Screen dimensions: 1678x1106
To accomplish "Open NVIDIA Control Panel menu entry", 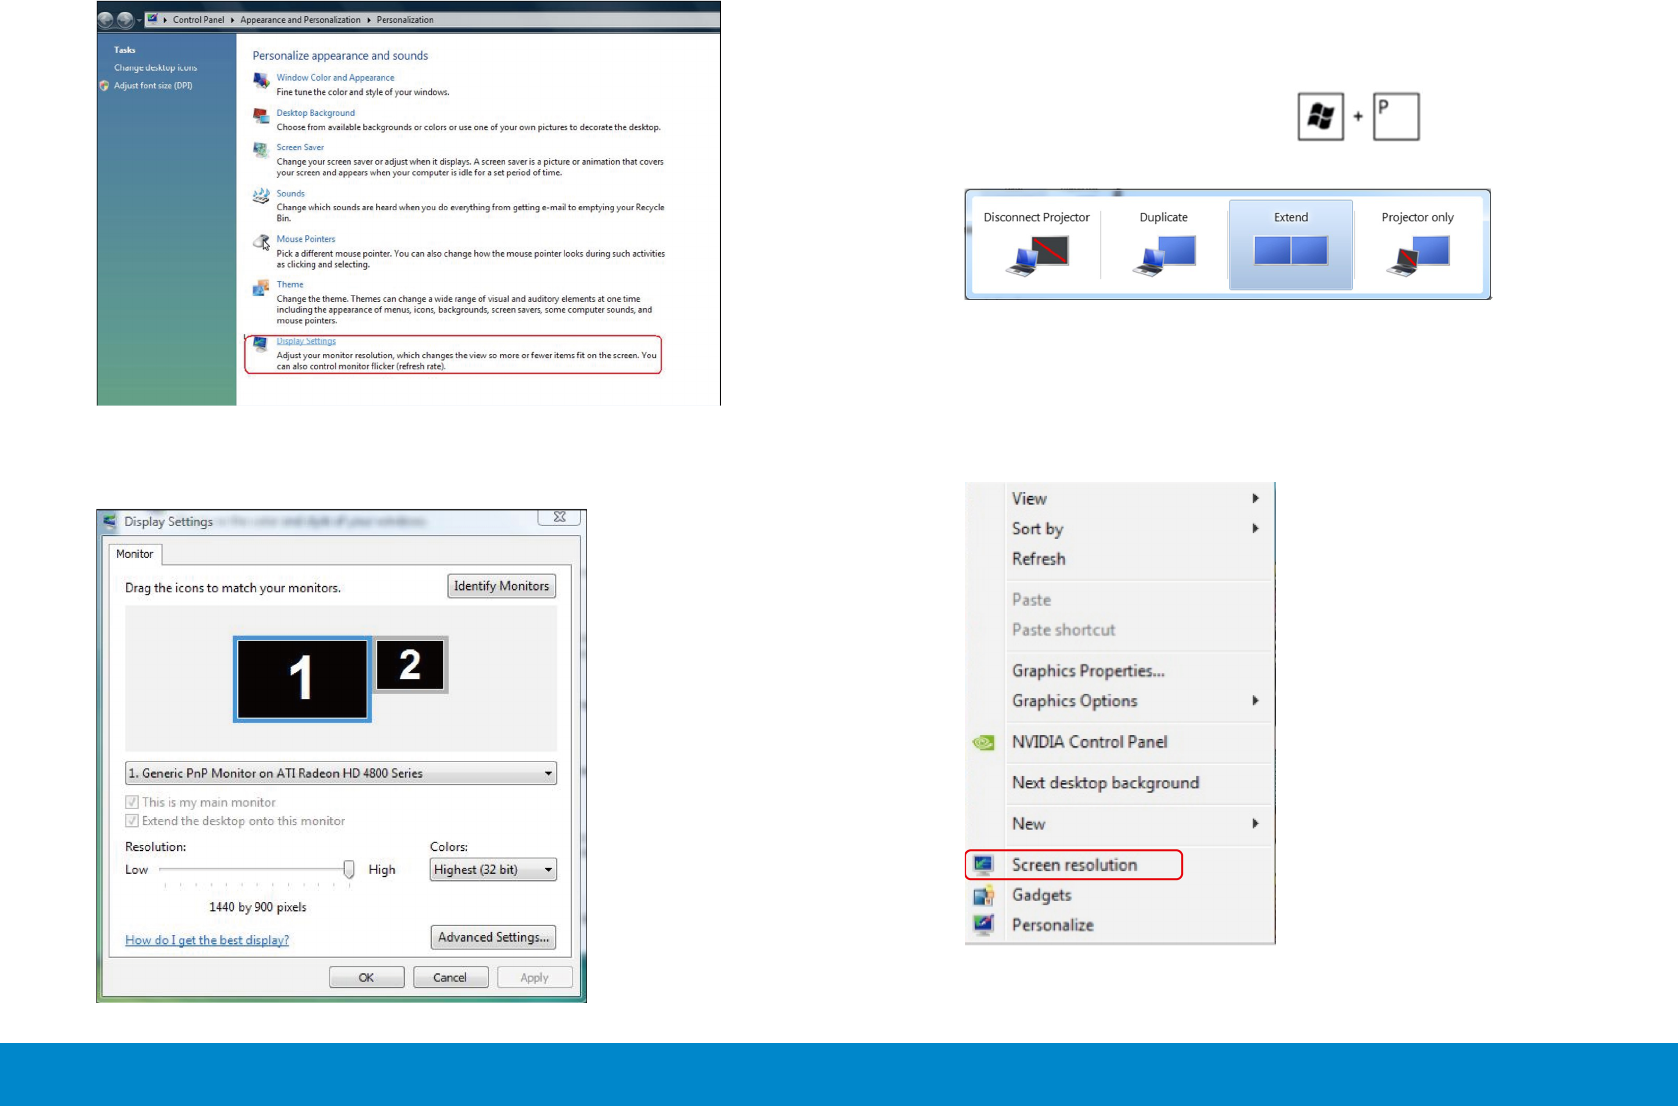I will click(x=1090, y=742).
